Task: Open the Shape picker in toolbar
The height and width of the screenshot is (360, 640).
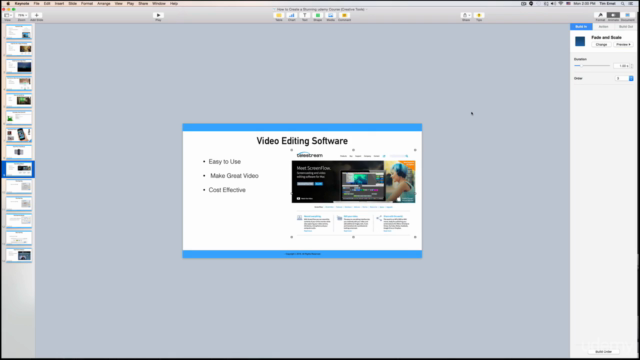Action: (x=318, y=15)
